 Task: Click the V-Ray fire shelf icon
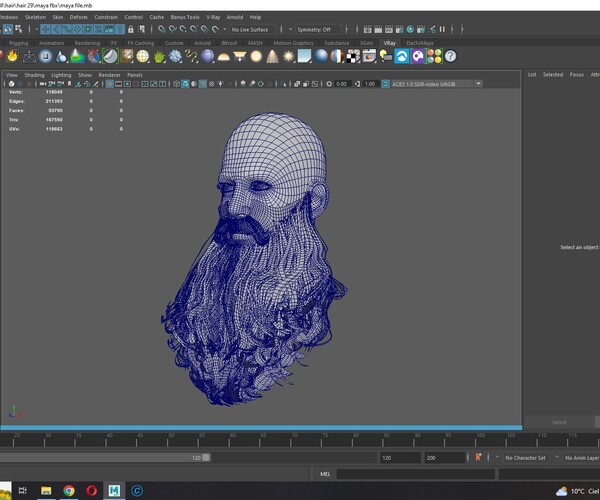pos(13,56)
